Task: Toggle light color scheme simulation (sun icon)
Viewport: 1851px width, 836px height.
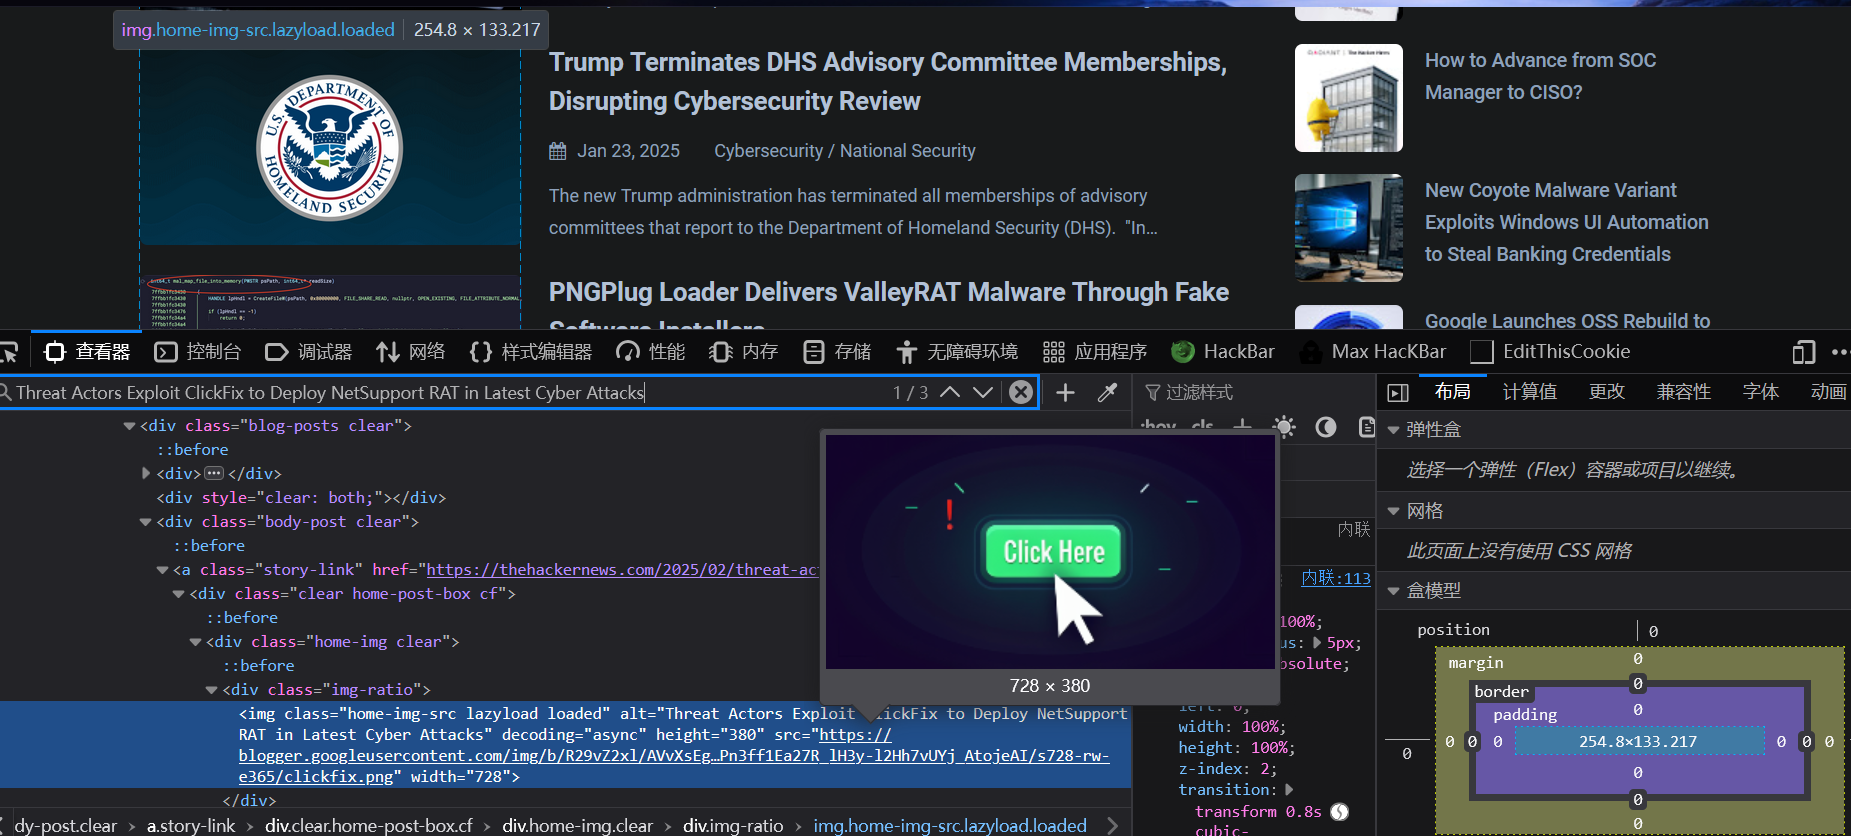Action: (x=1284, y=427)
